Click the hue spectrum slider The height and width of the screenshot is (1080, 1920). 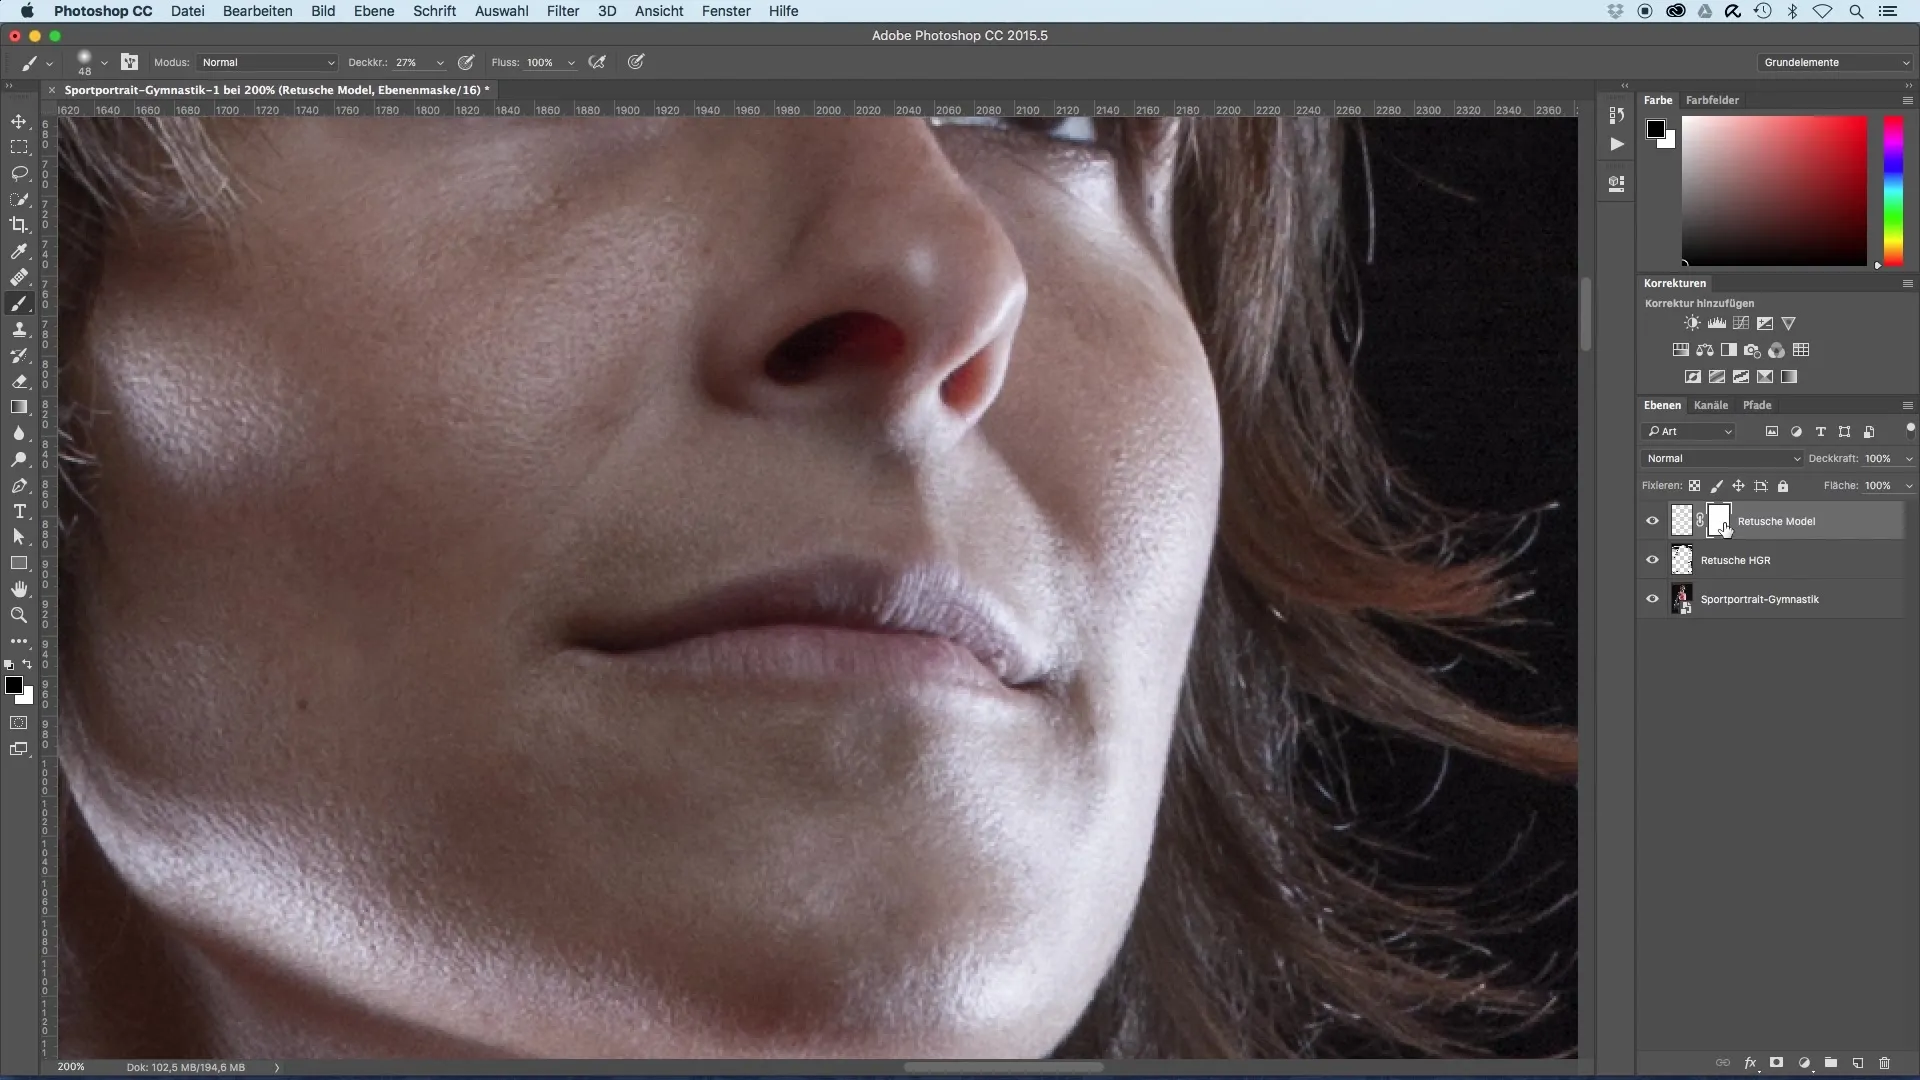pos(1894,190)
